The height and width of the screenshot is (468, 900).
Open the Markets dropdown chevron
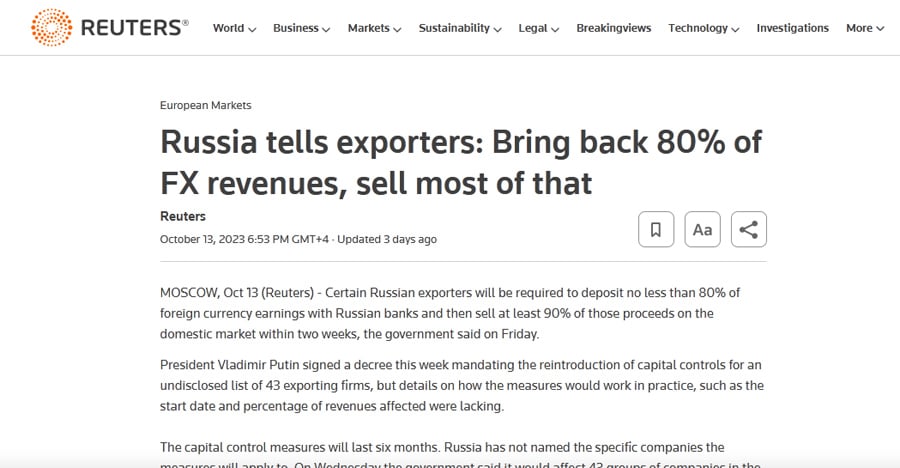[x=397, y=29]
